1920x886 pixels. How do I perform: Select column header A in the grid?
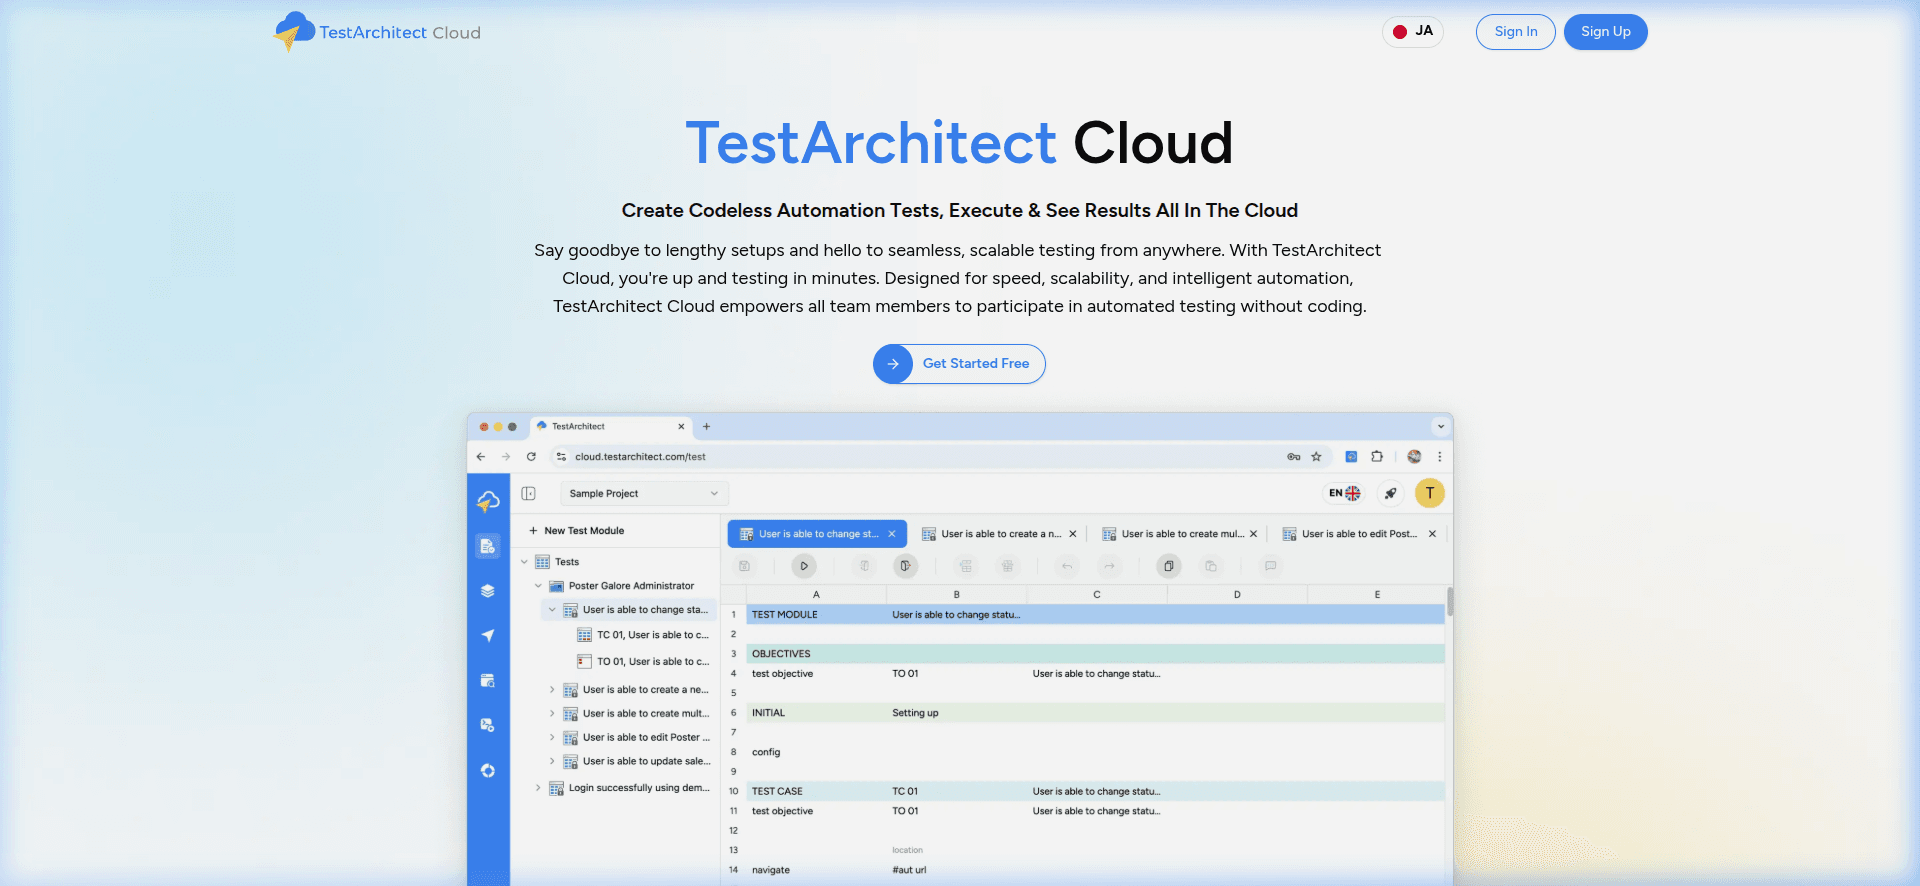click(x=816, y=595)
